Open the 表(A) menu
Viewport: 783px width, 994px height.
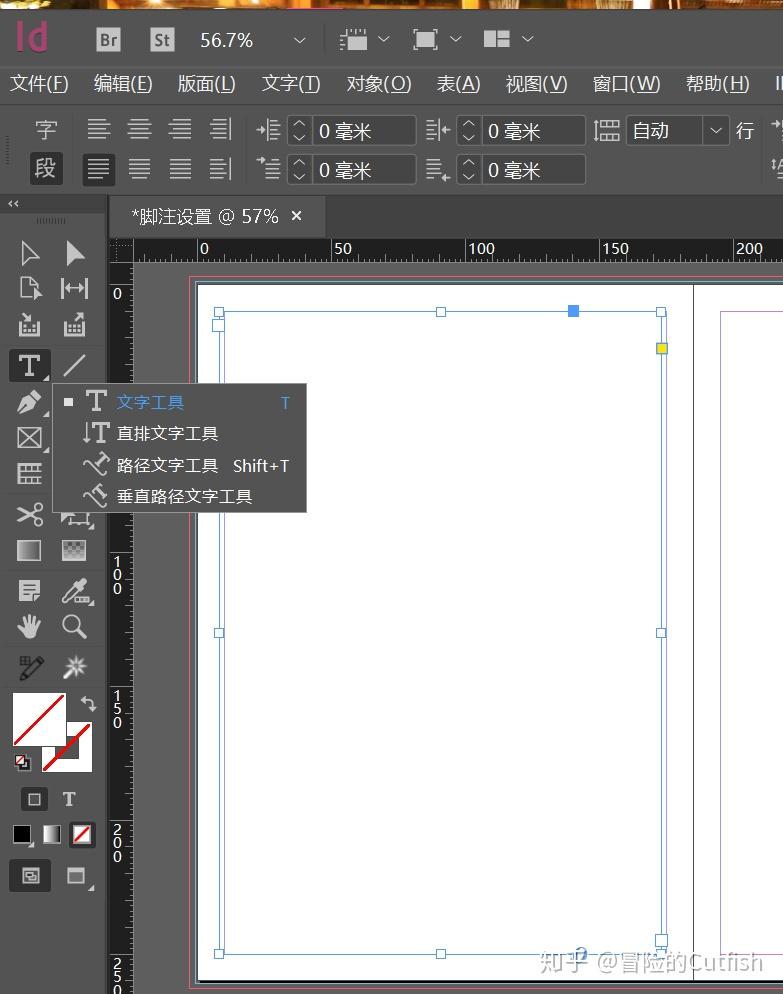[x=458, y=83]
